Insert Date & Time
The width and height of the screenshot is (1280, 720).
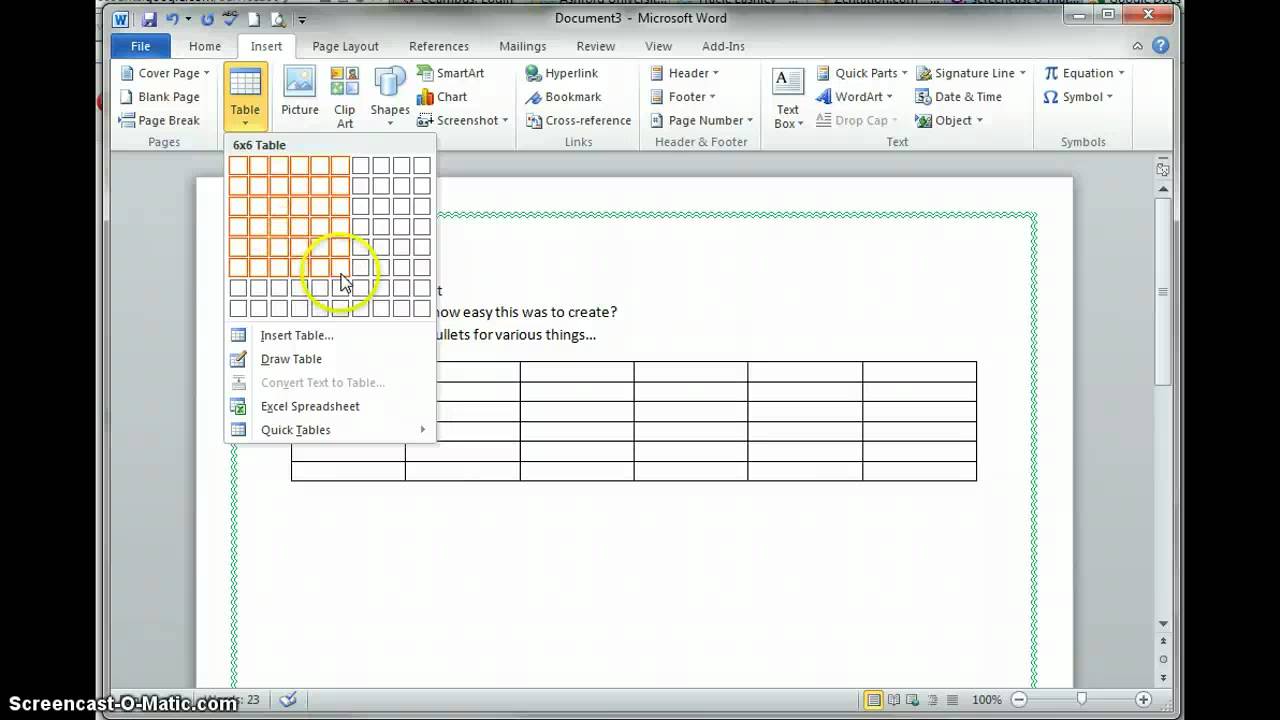click(959, 97)
